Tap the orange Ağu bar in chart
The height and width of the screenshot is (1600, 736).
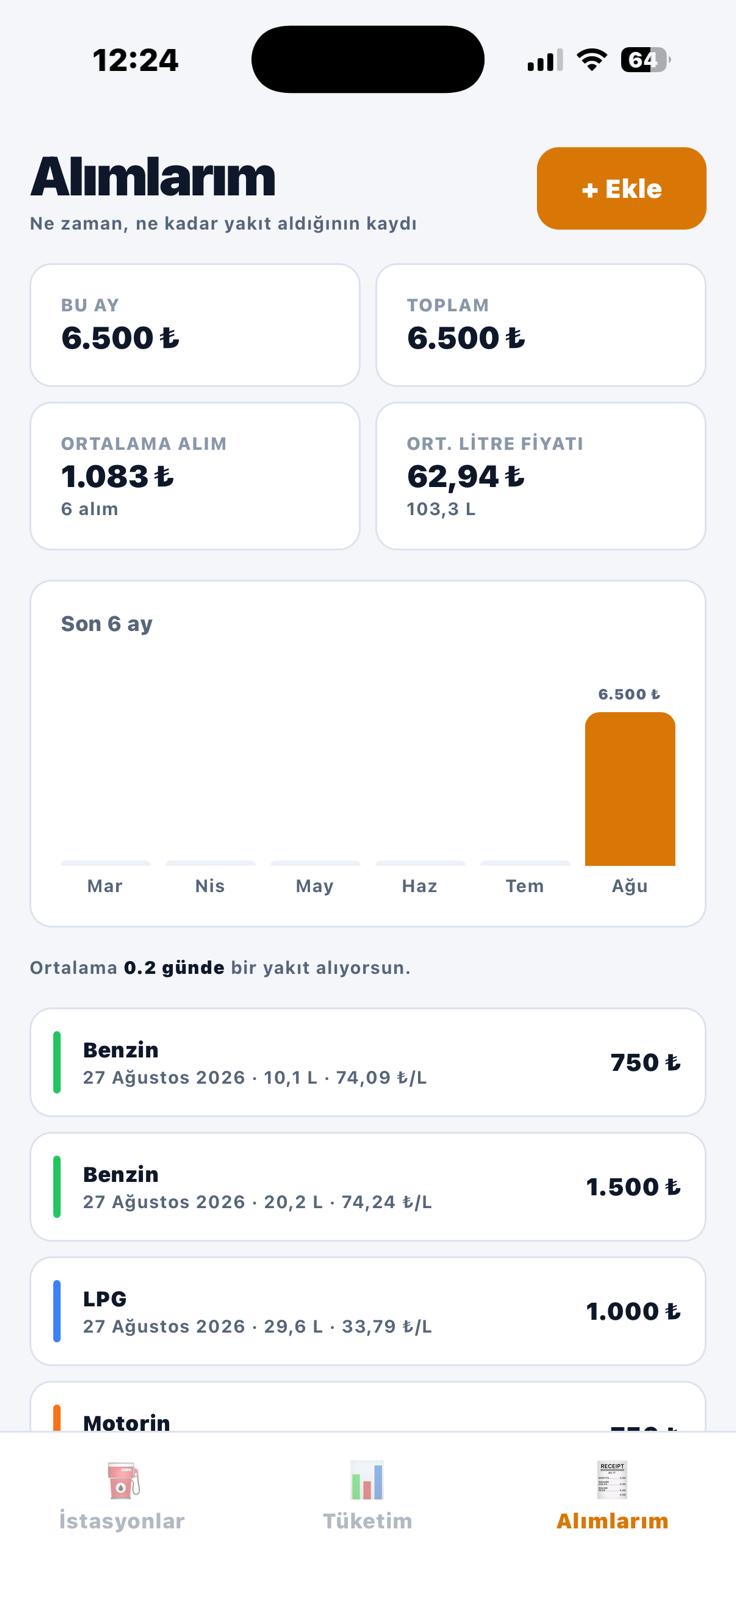(x=630, y=789)
